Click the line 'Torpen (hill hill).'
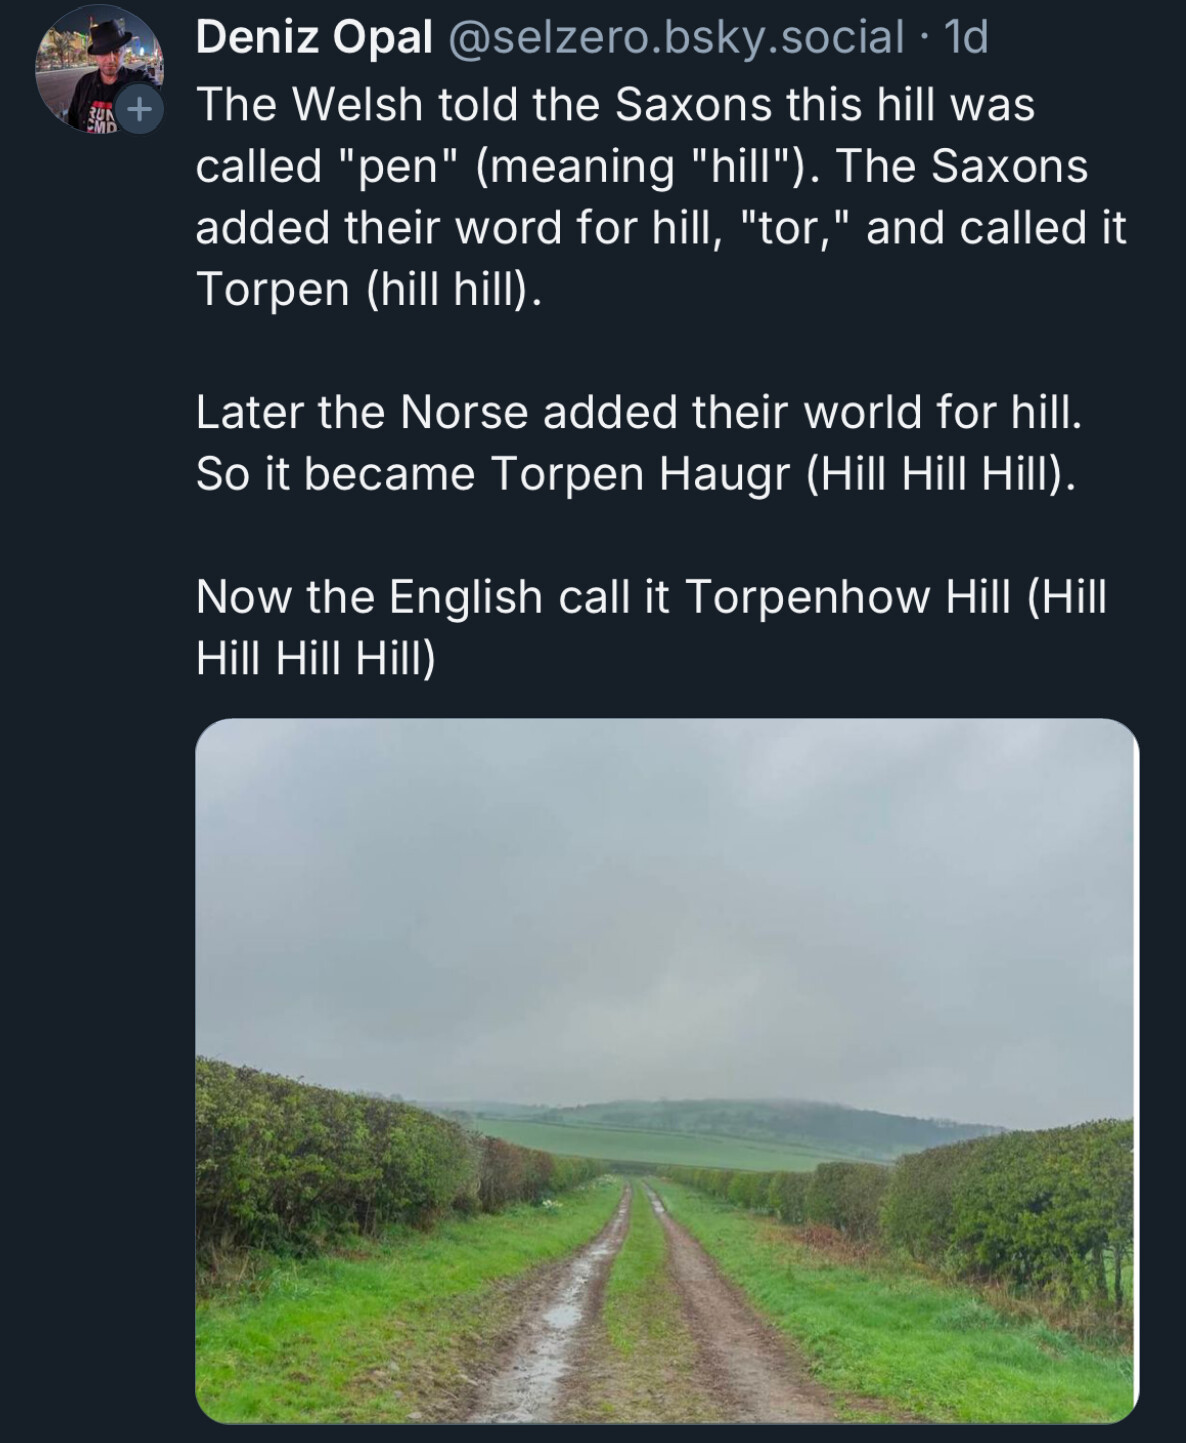Screen dimensions: 1186x1443 point(368,289)
